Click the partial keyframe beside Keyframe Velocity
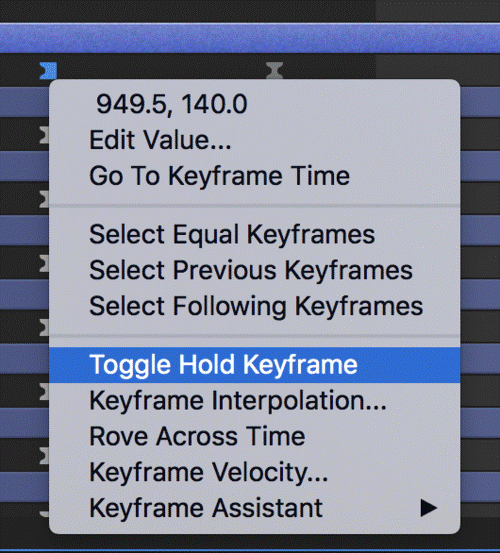The width and height of the screenshot is (500, 553). point(44,456)
